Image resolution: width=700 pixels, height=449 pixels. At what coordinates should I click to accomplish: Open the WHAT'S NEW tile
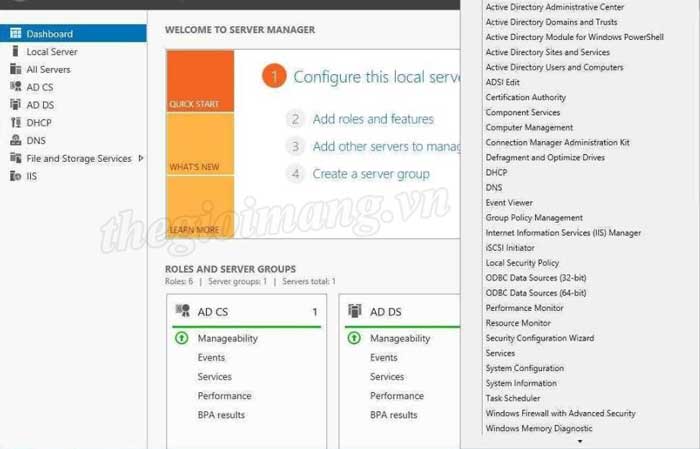[200, 144]
